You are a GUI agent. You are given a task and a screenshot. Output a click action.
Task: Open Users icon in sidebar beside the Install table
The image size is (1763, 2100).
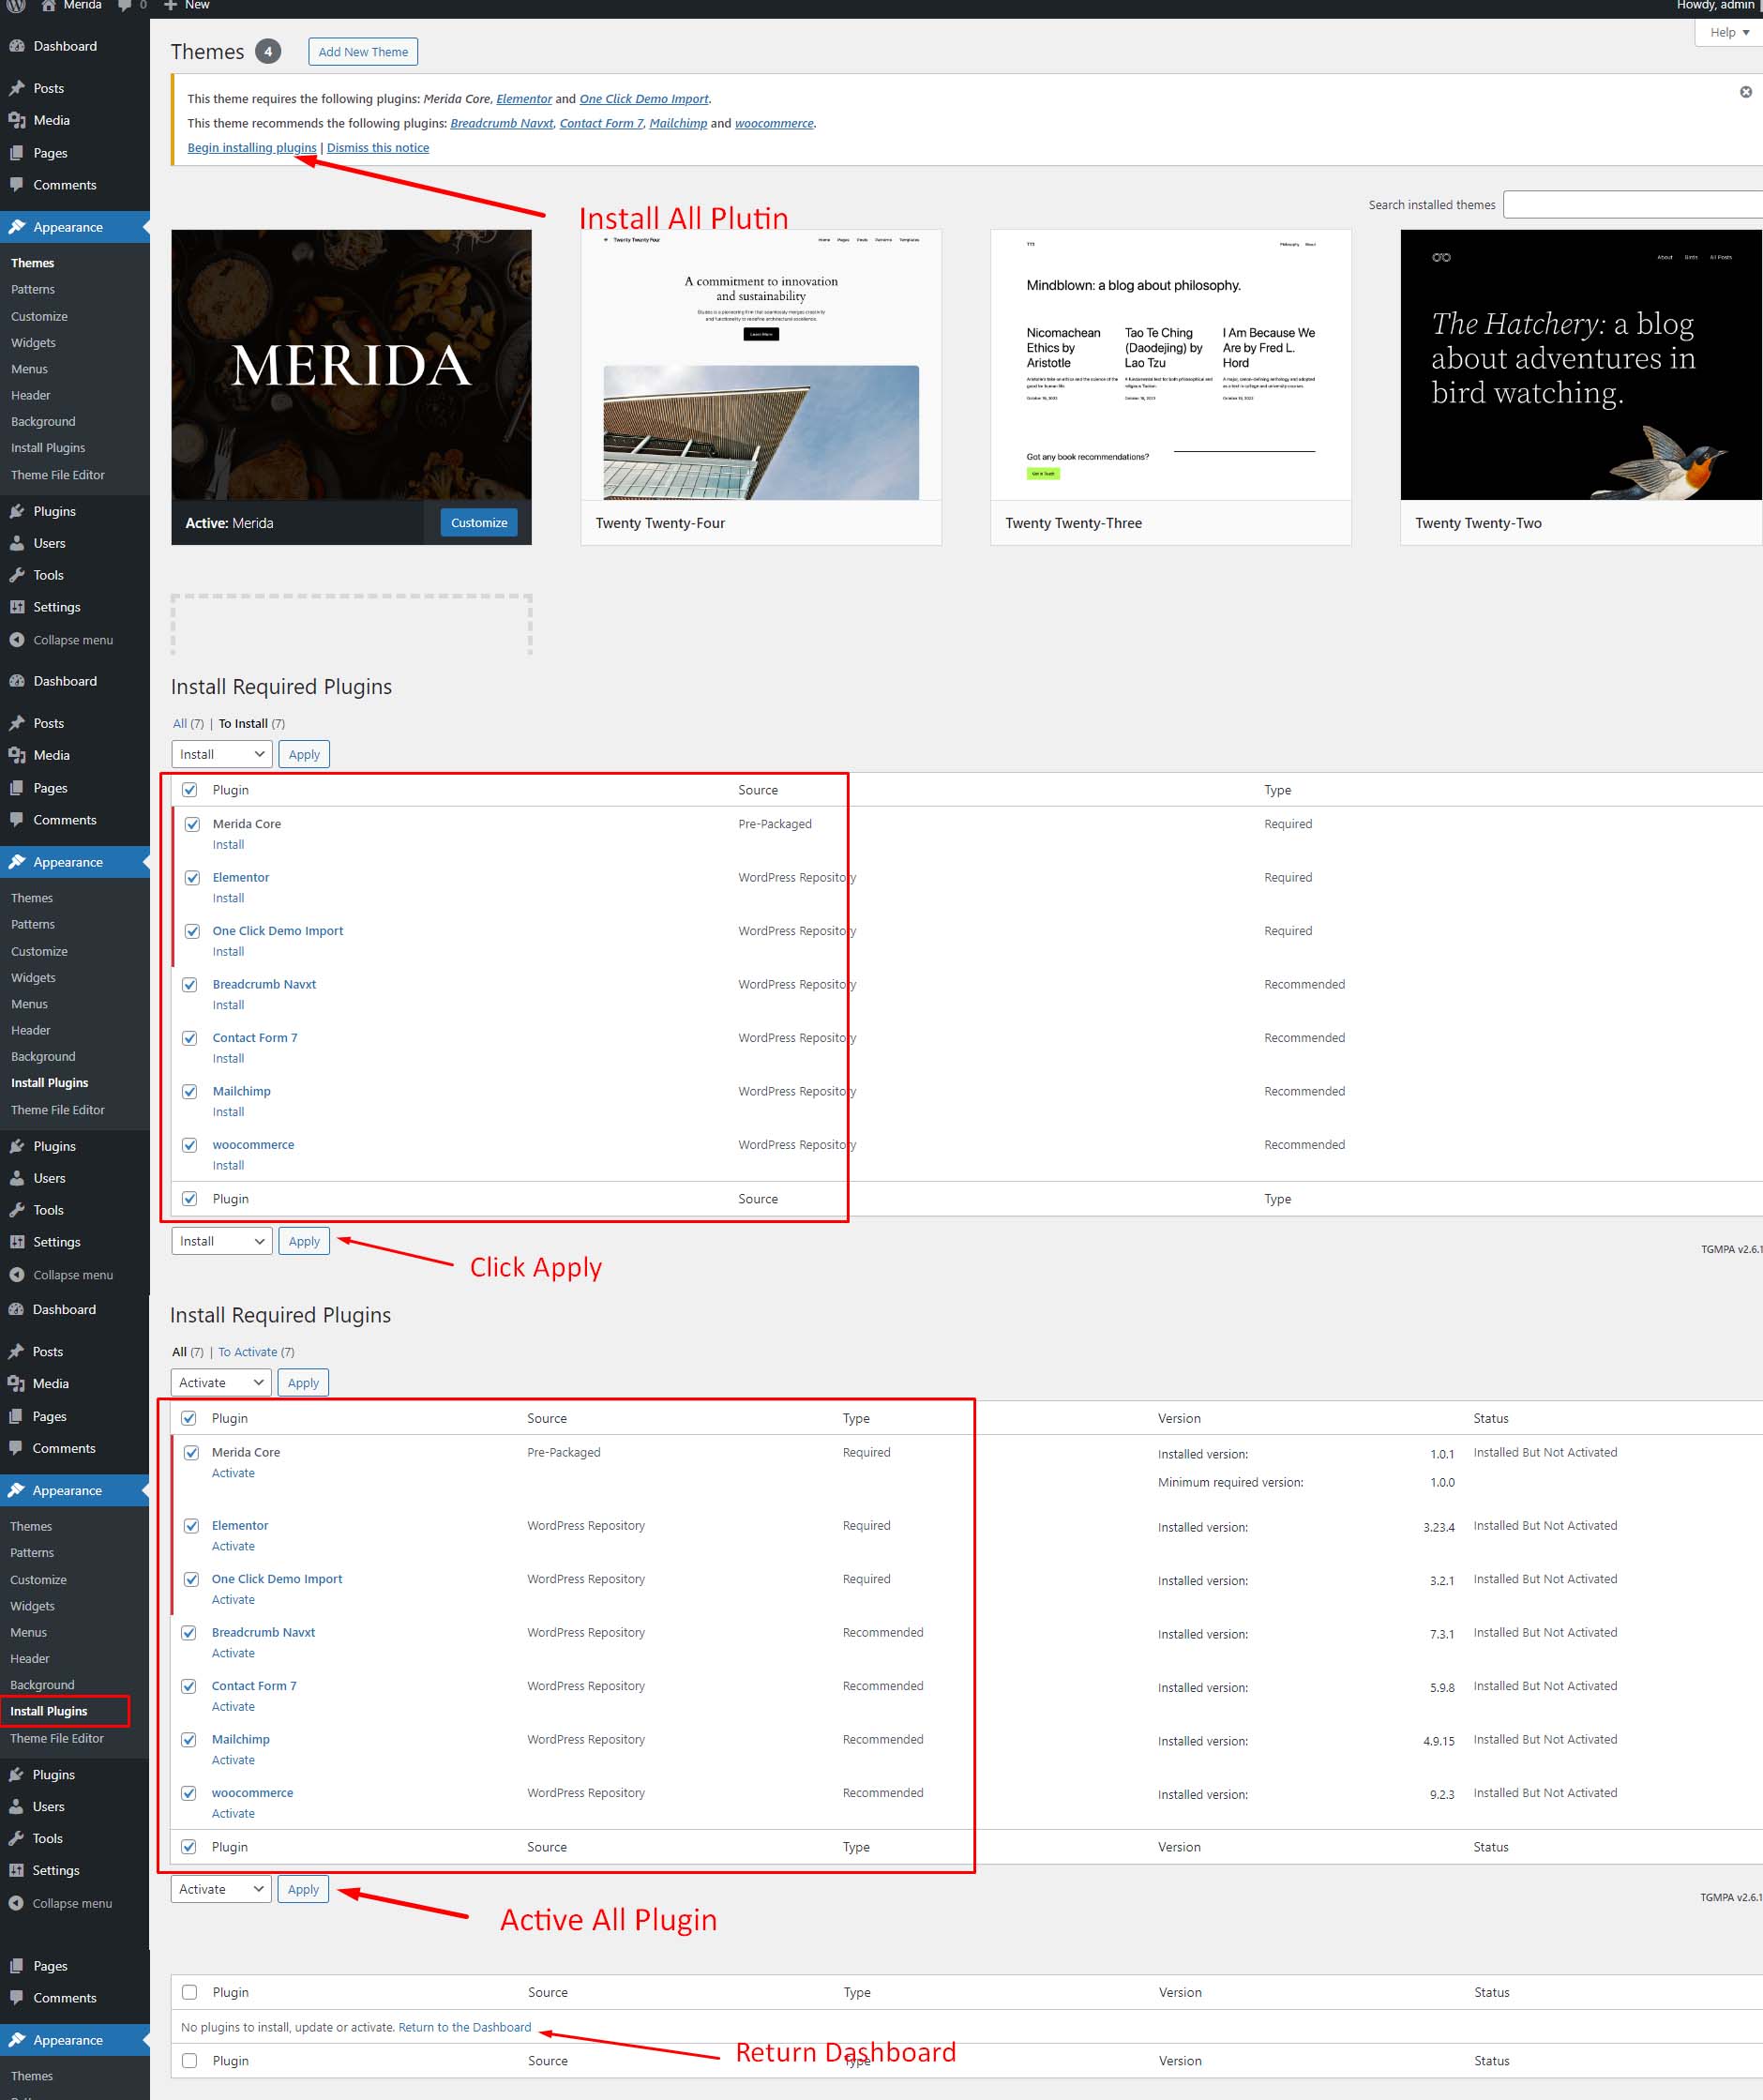point(17,1178)
